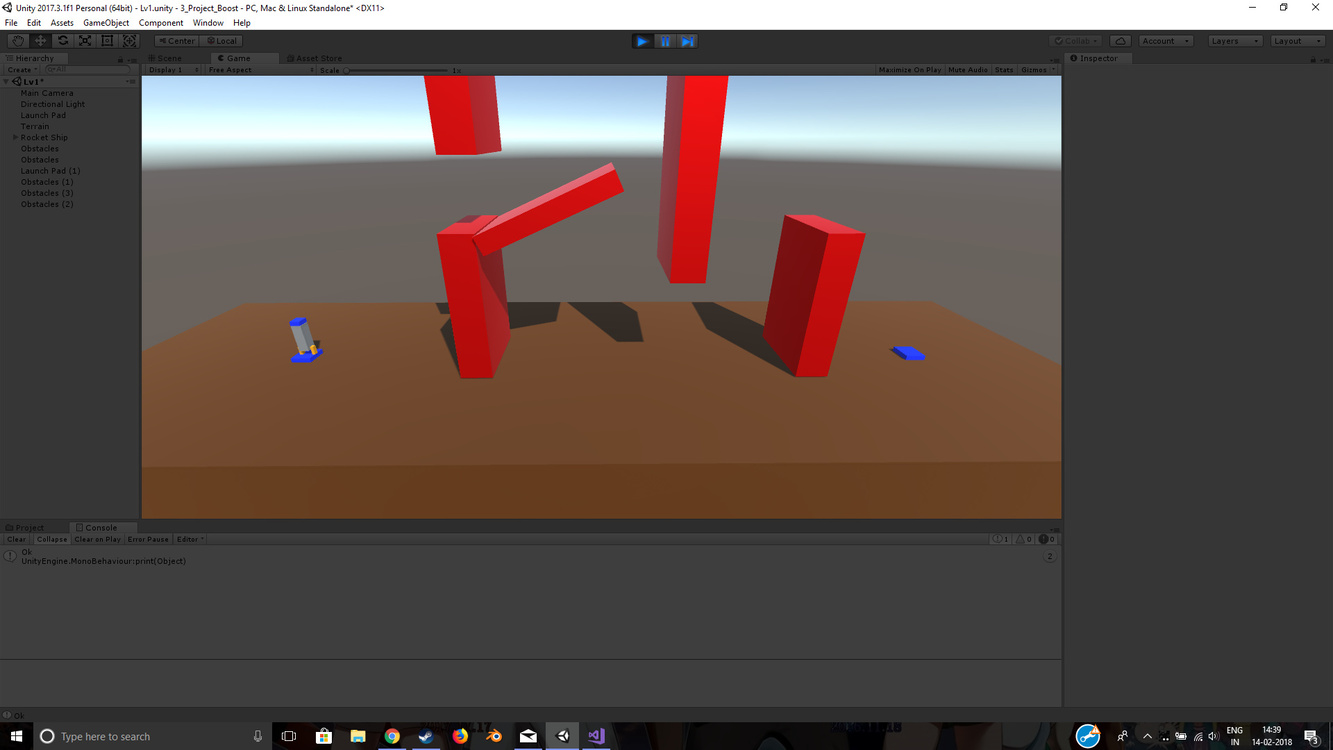Select Main Camera in the Hierarchy
The width and height of the screenshot is (1333, 750).
[47, 92]
